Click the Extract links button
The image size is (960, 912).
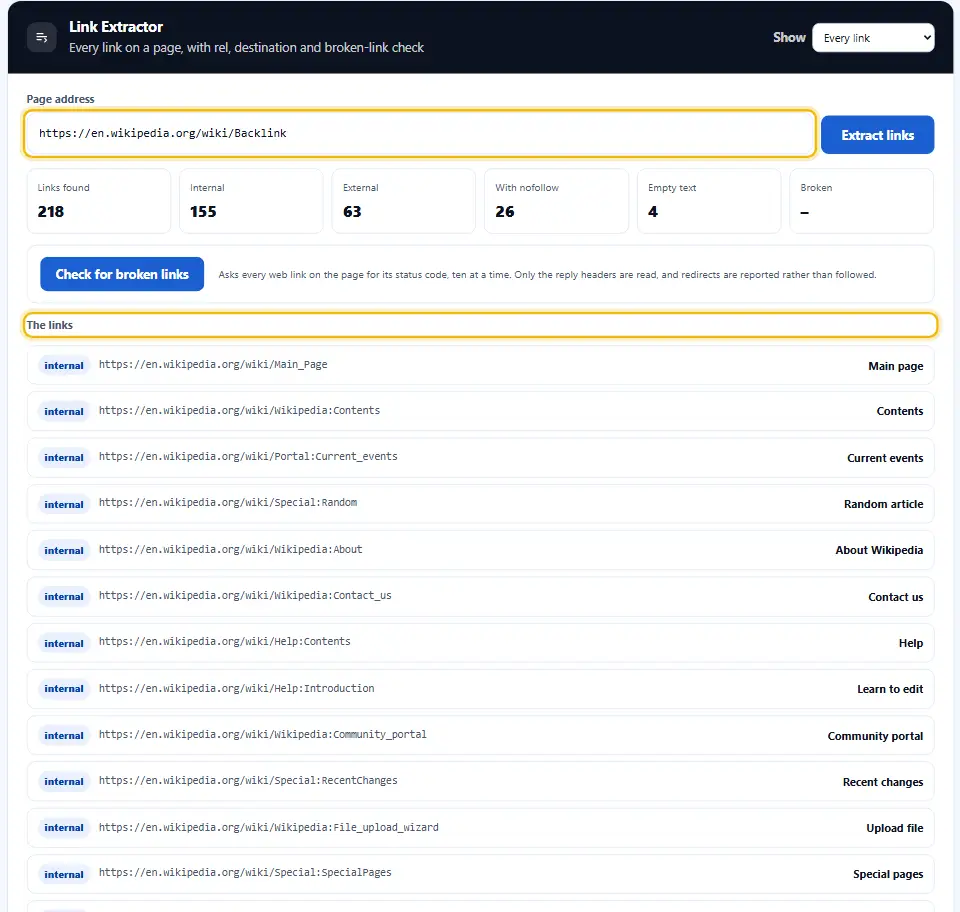pyautogui.click(x=877, y=135)
